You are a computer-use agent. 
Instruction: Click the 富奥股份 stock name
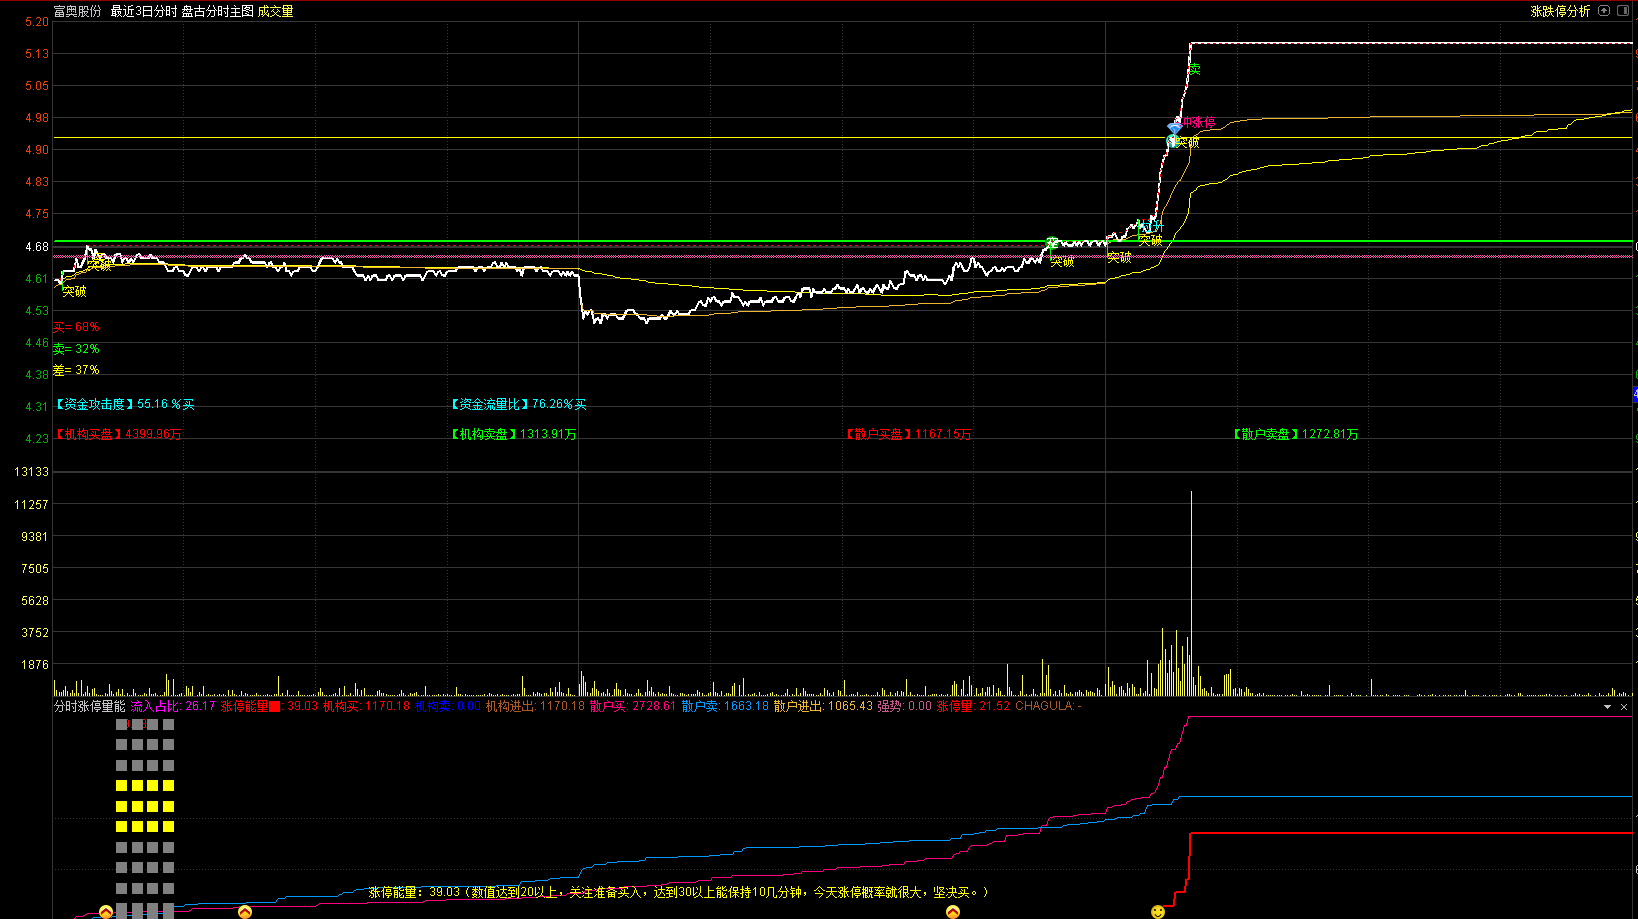pyautogui.click(x=78, y=11)
